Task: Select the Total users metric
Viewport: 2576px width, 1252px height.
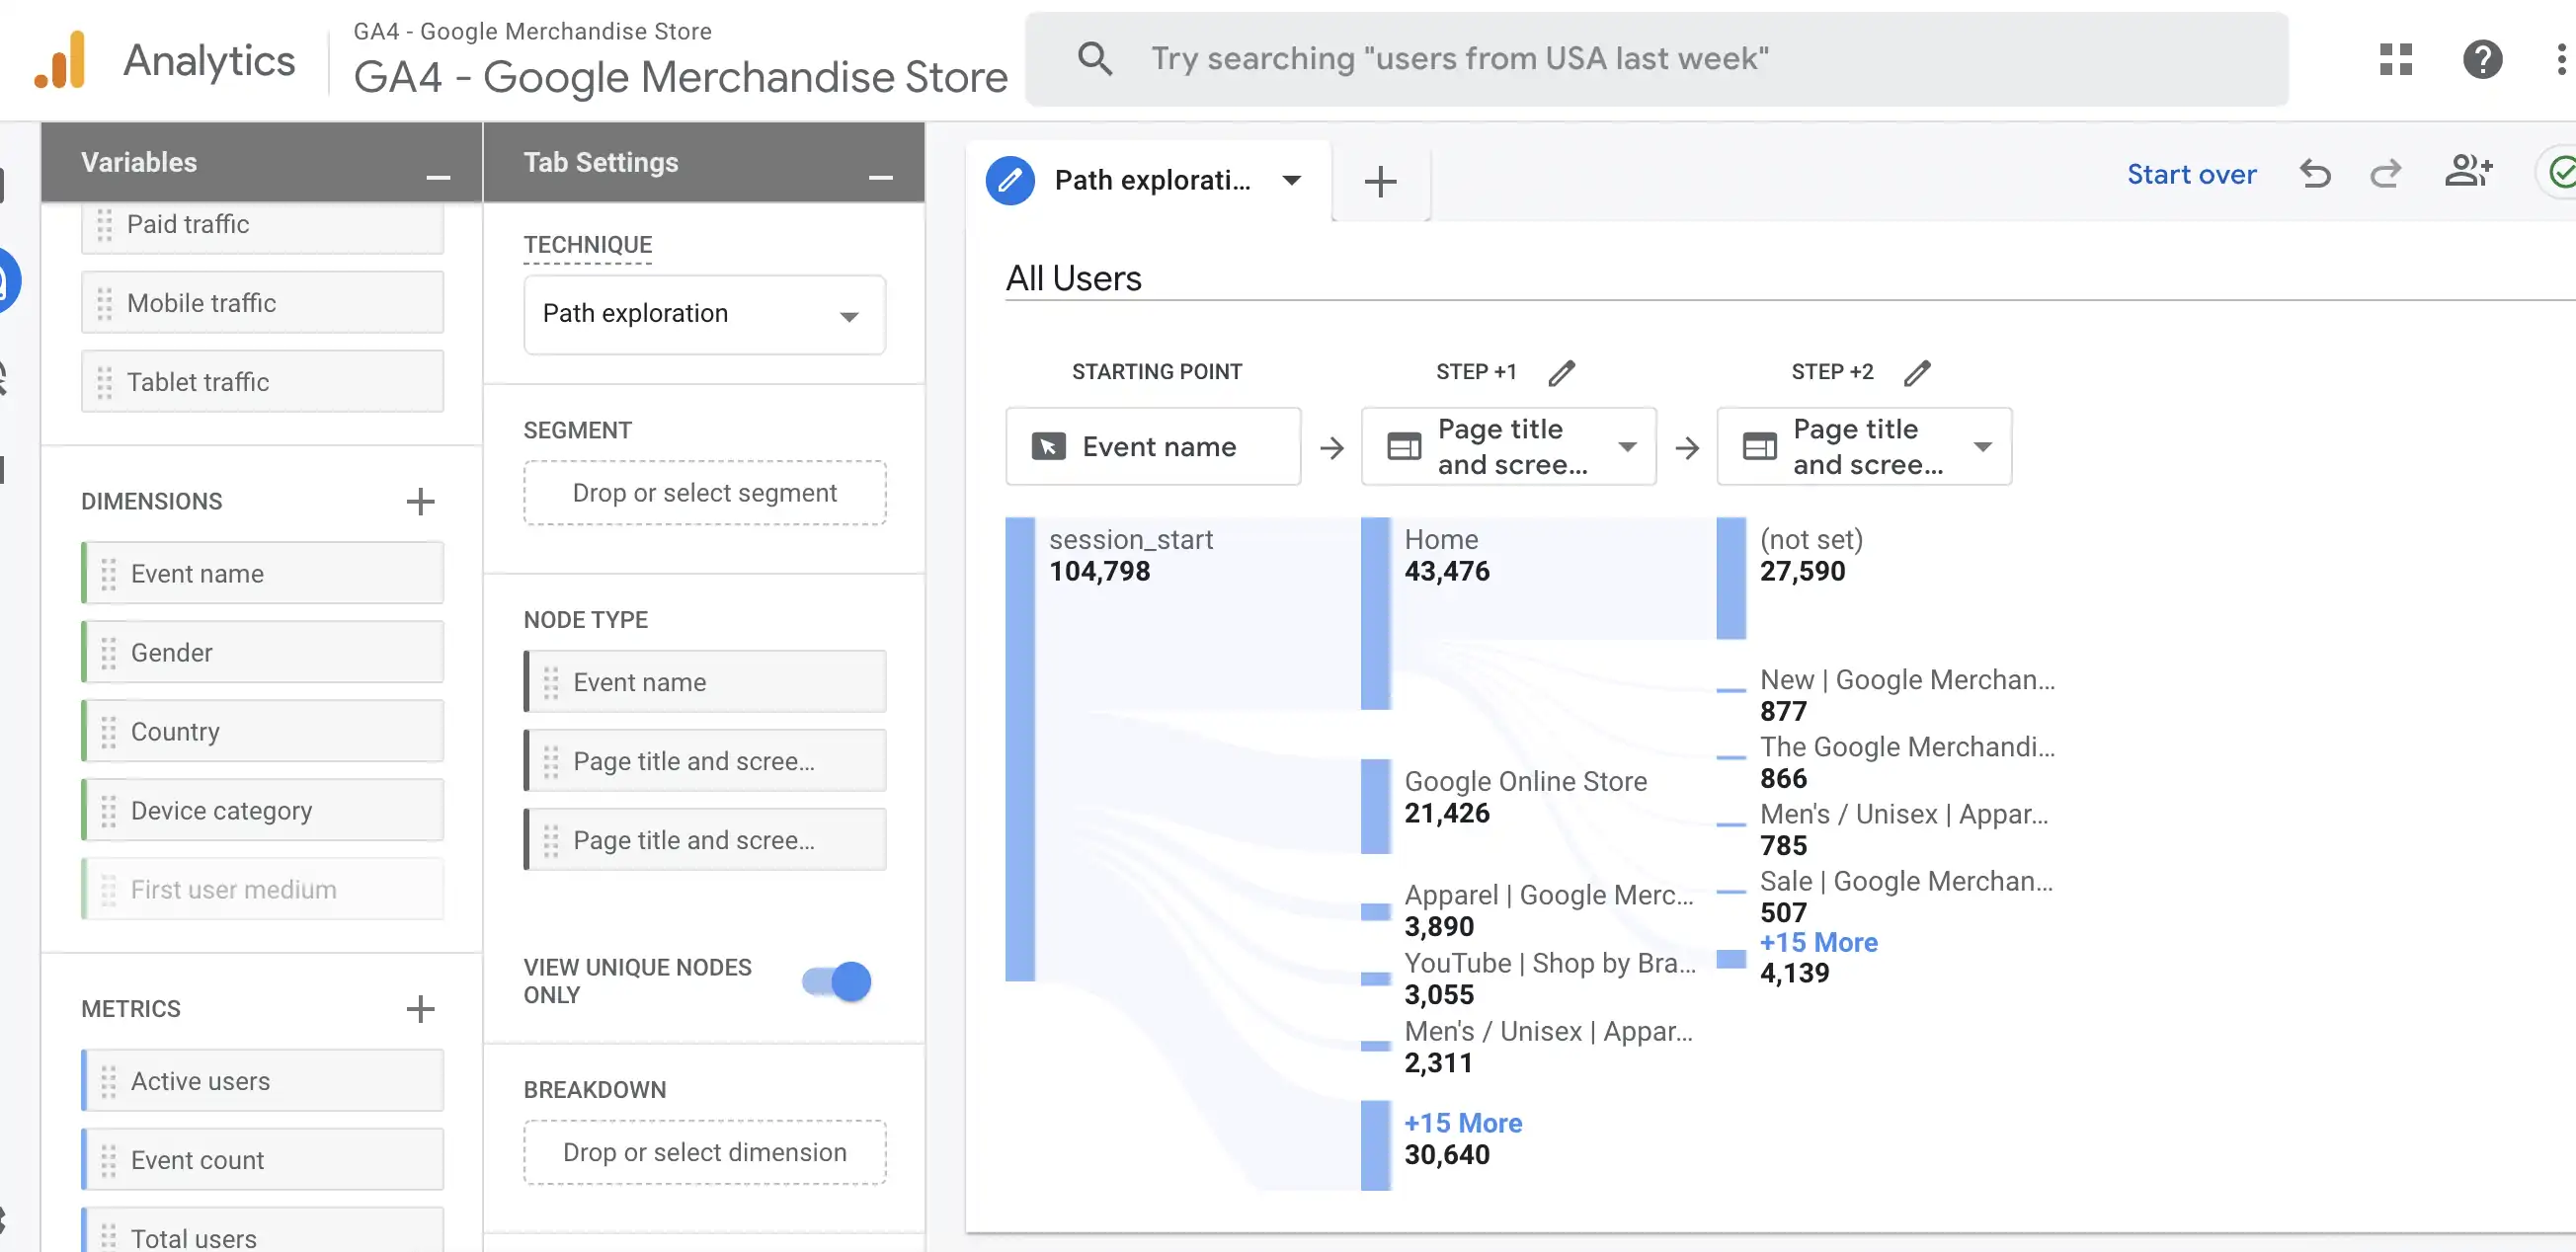Action: (x=262, y=1231)
